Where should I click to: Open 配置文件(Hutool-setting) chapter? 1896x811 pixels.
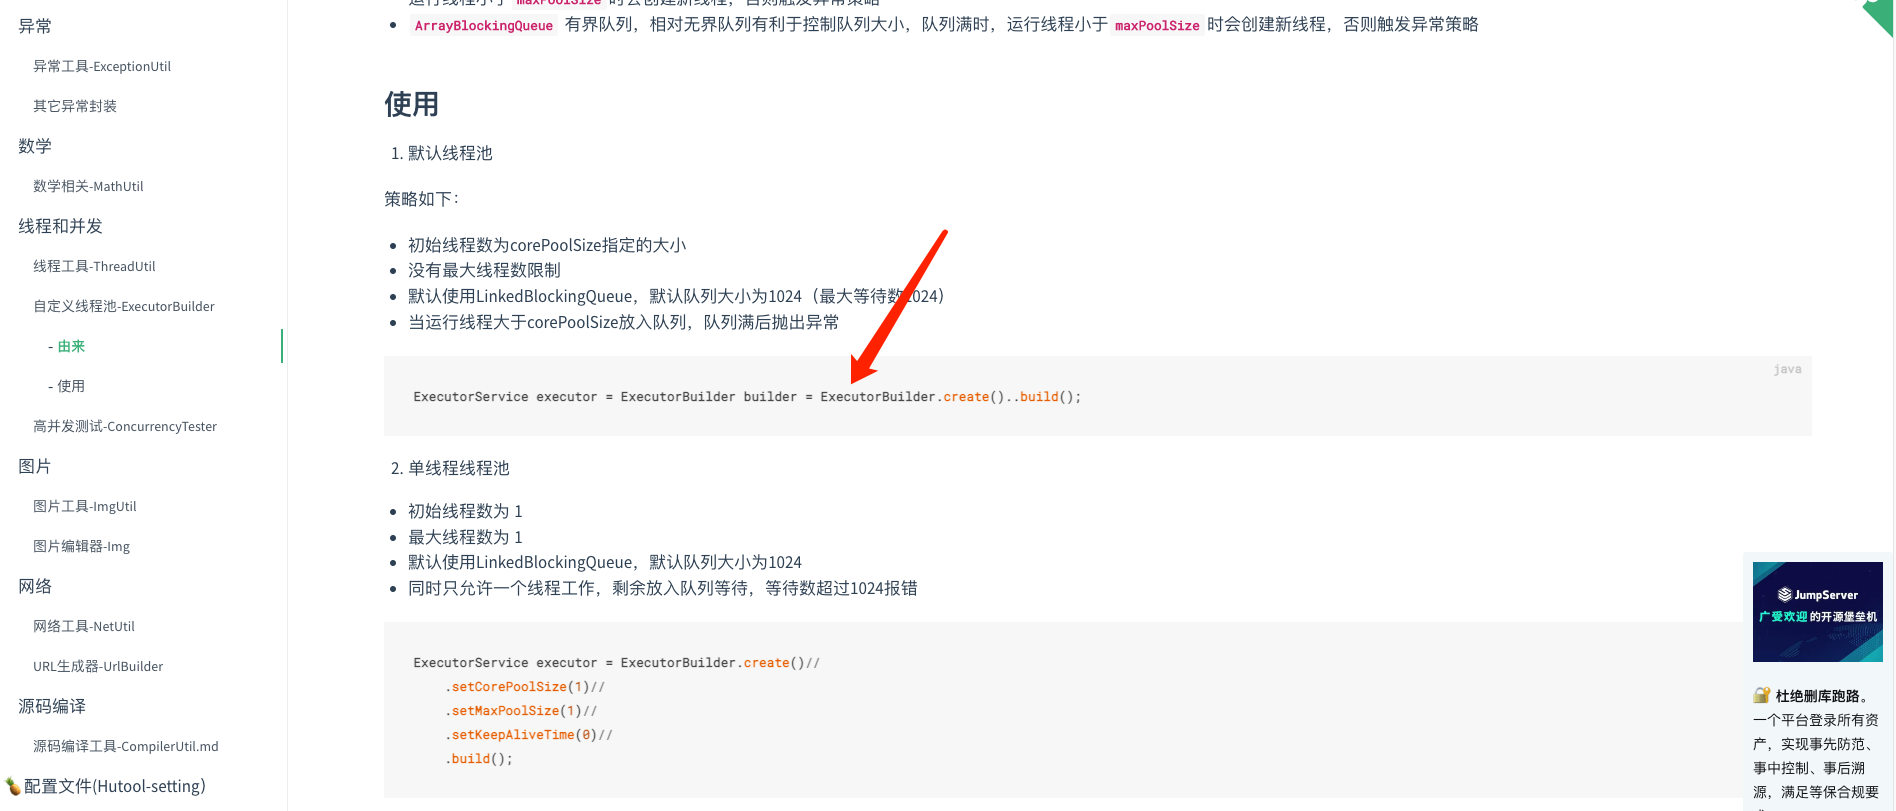point(115,786)
